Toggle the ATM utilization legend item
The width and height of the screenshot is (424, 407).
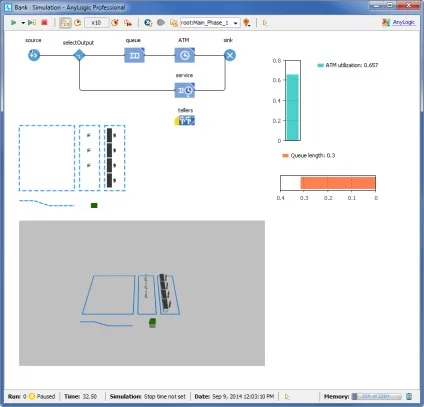pos(348,65)
